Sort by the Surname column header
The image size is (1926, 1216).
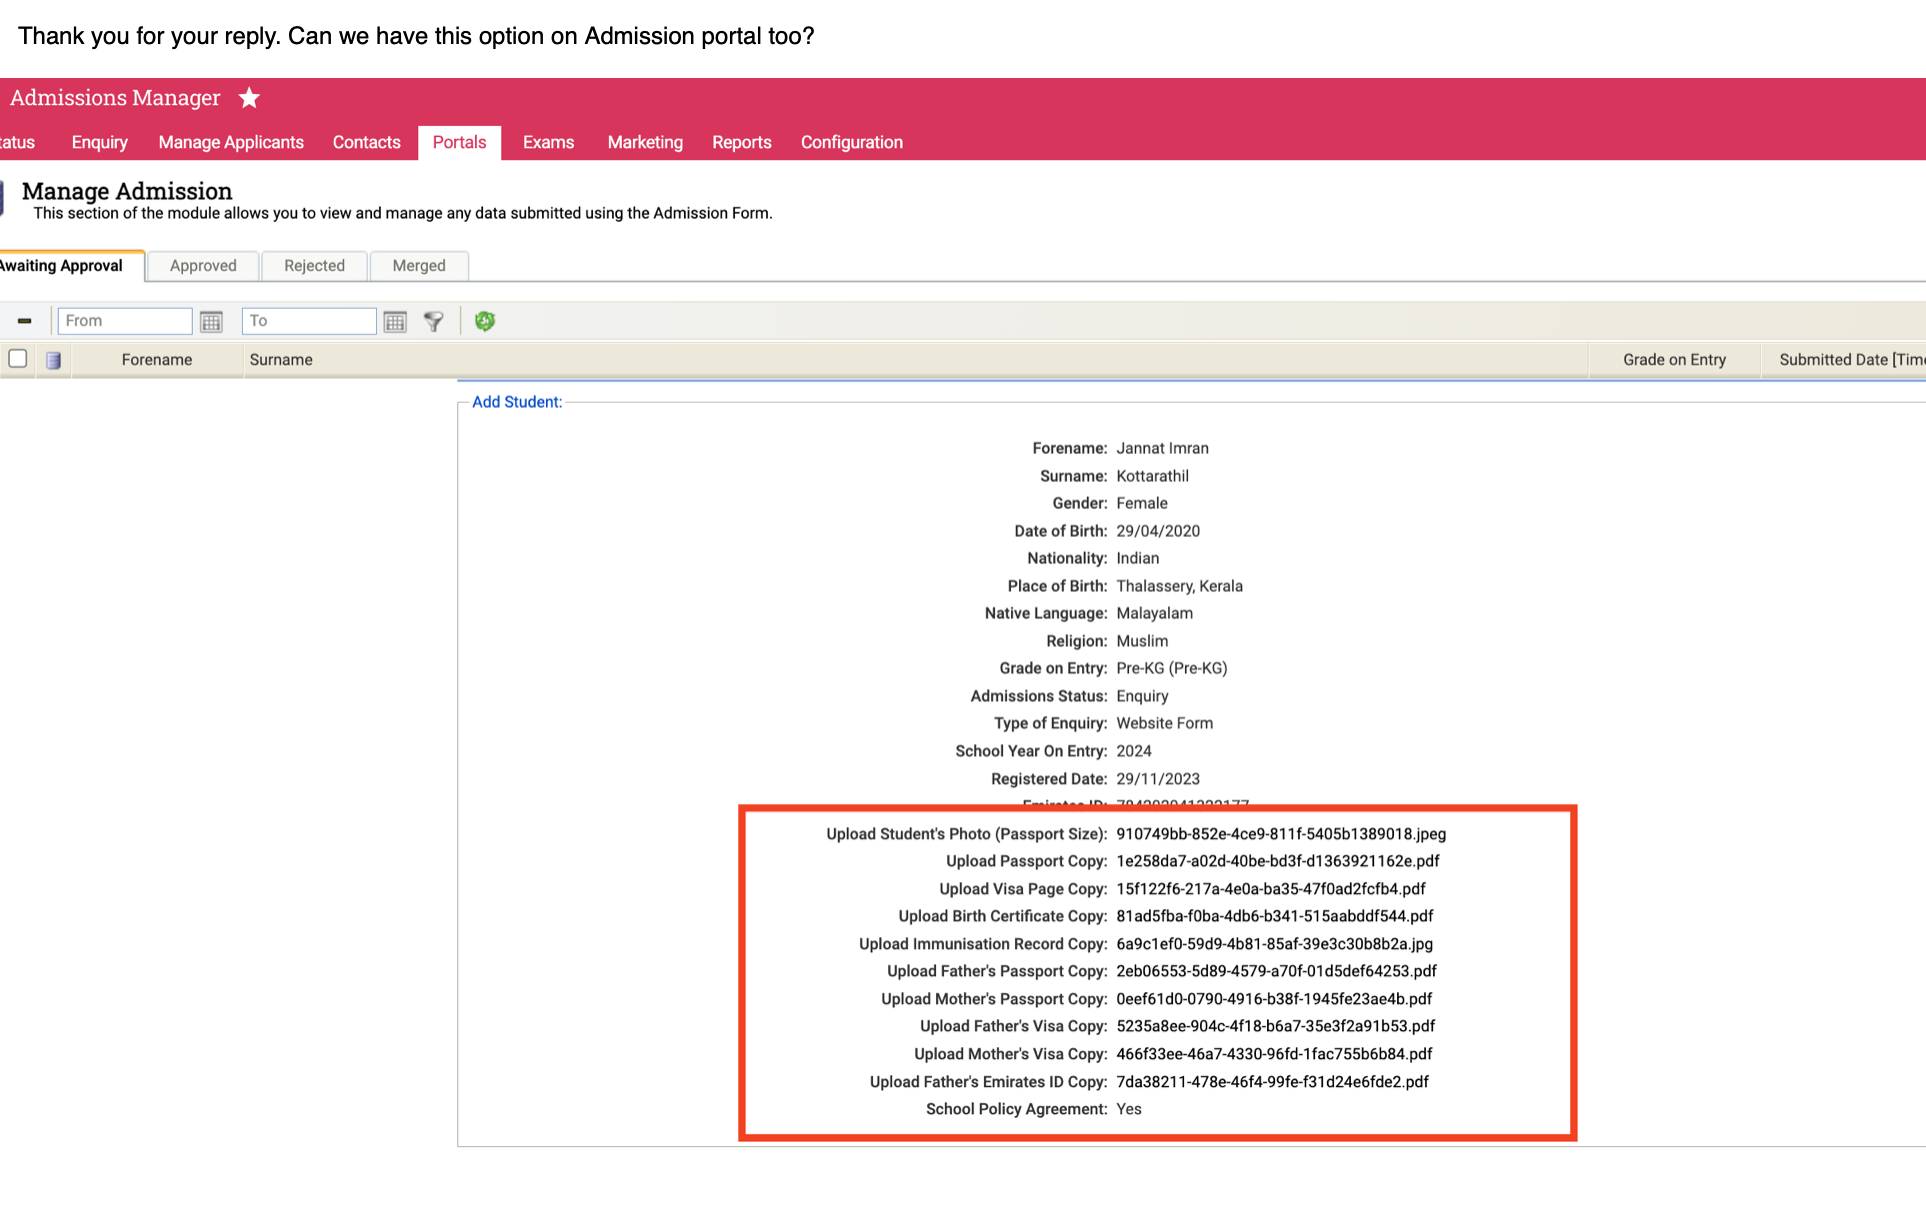tap(281, 360)
